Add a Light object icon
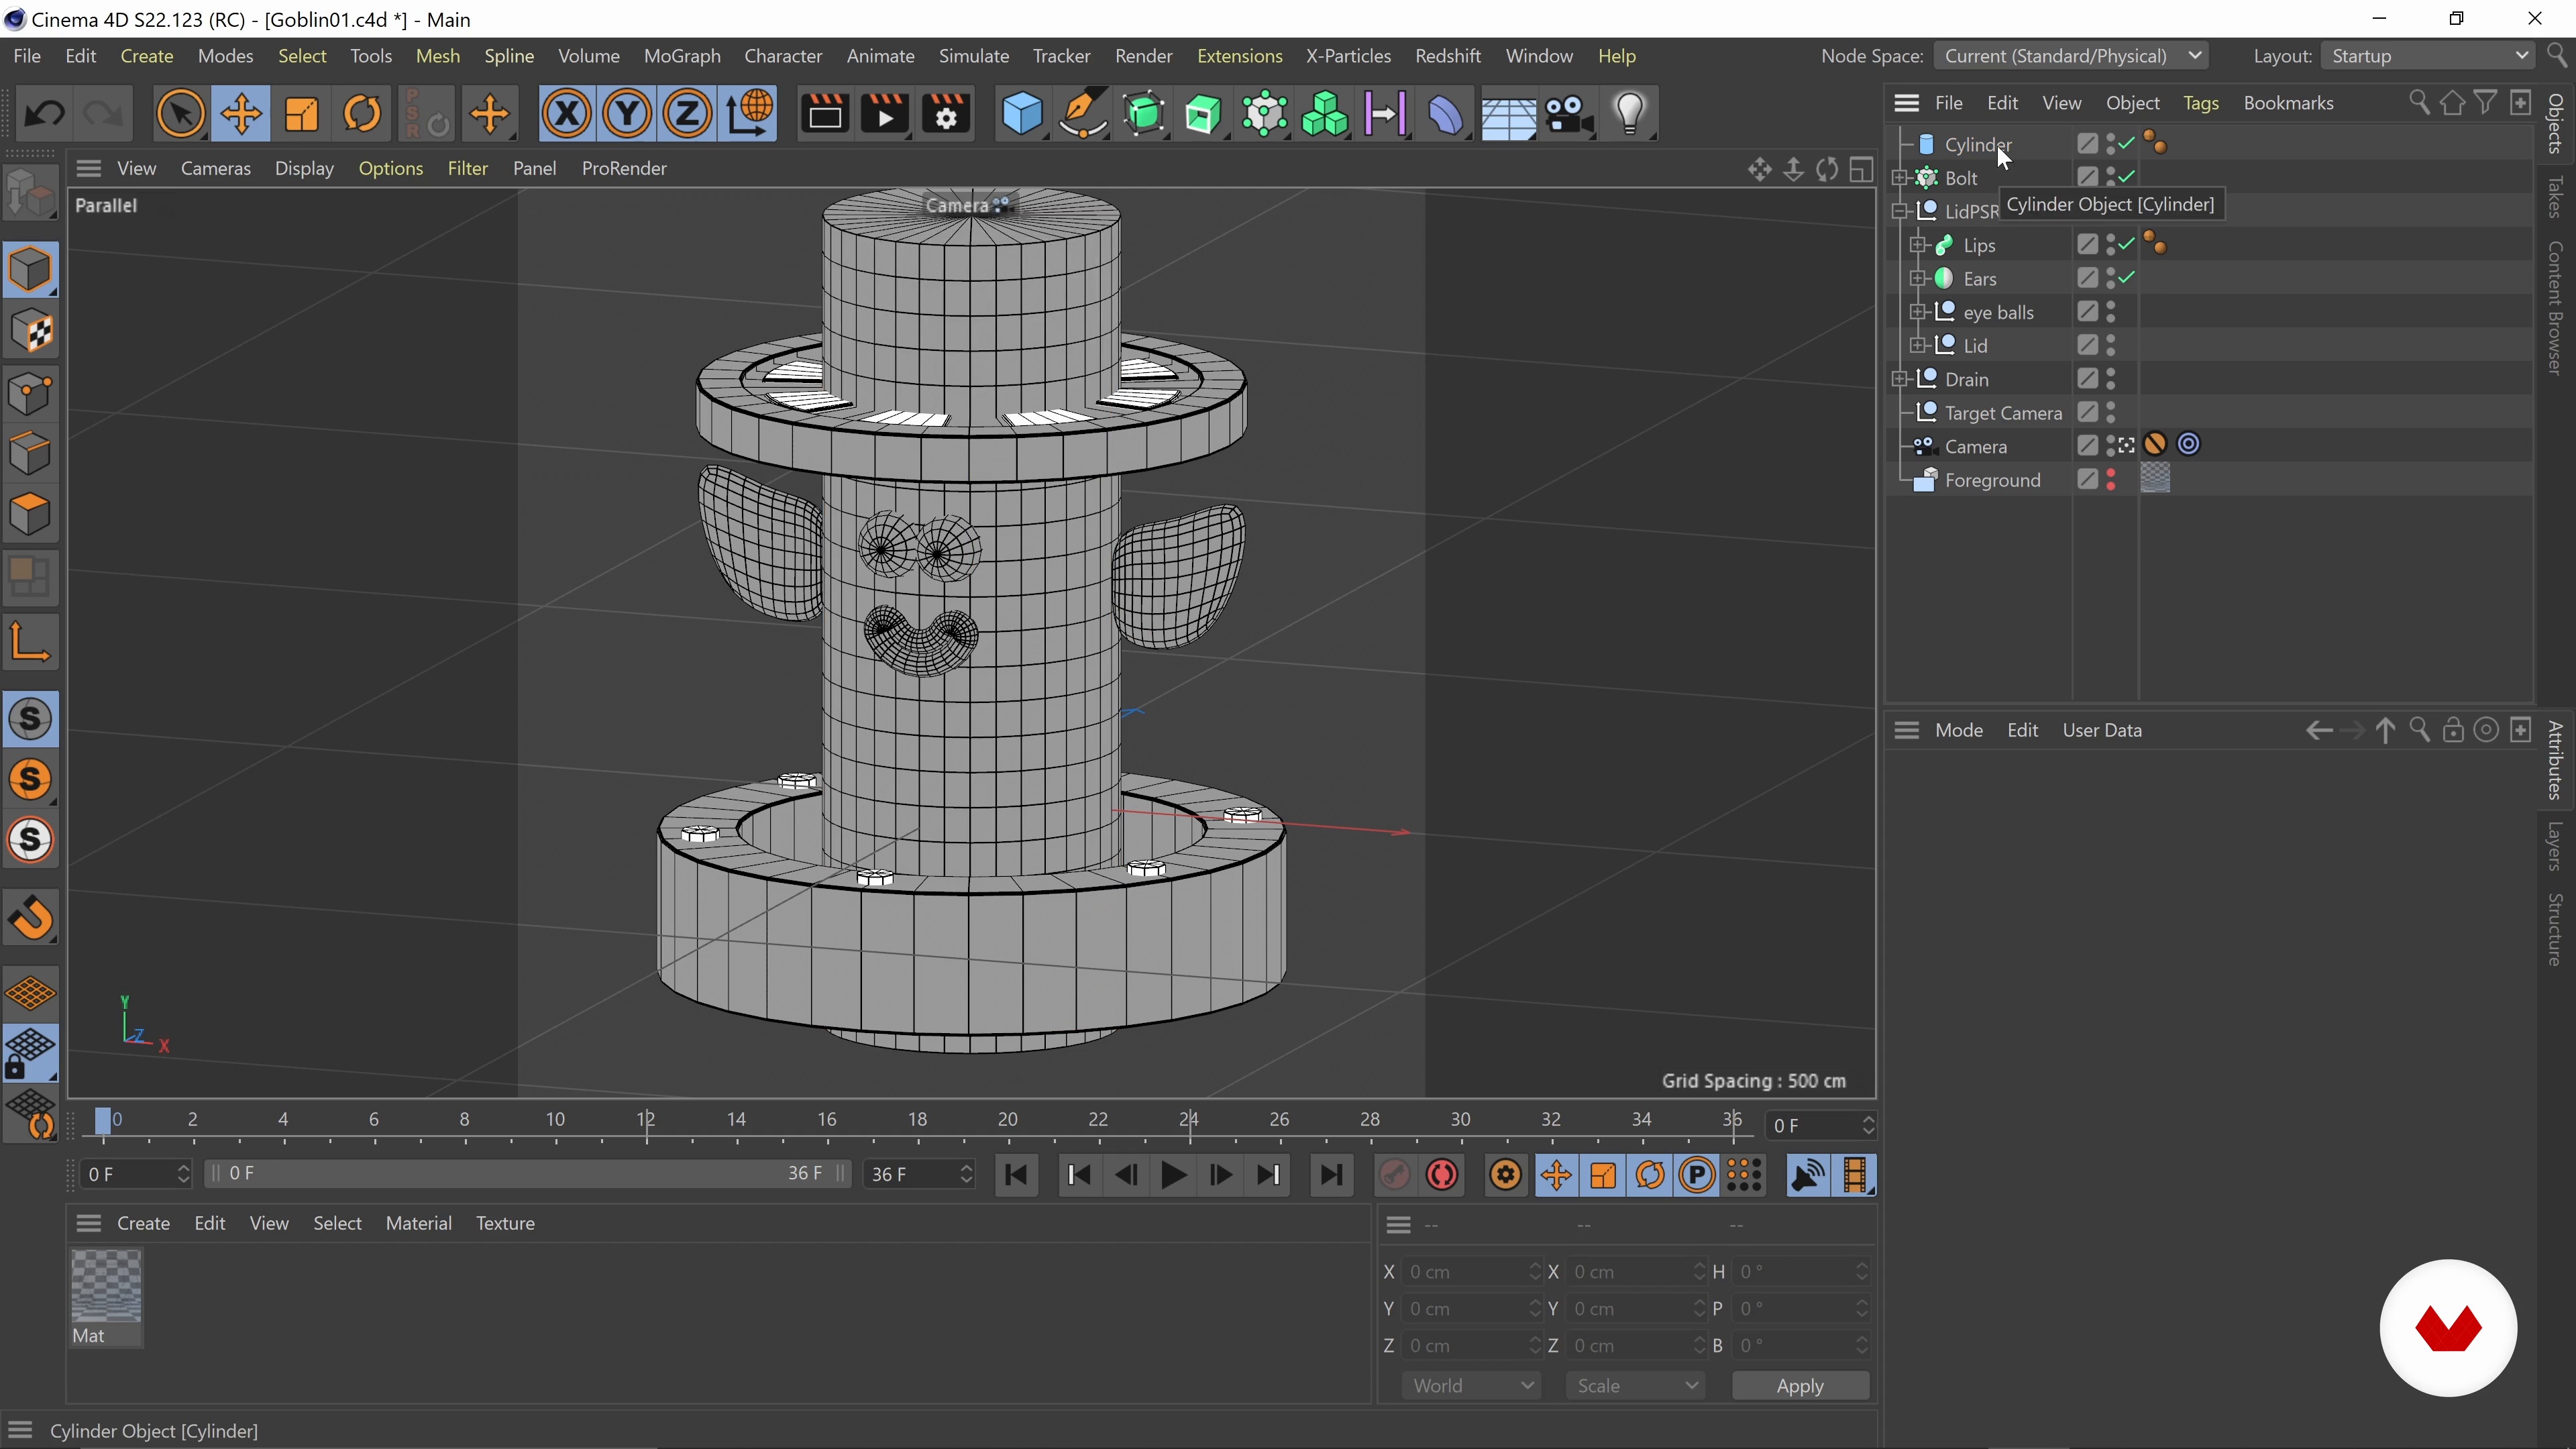2576x1449 pixels. pyautogui.click(x=1630, y=114)
